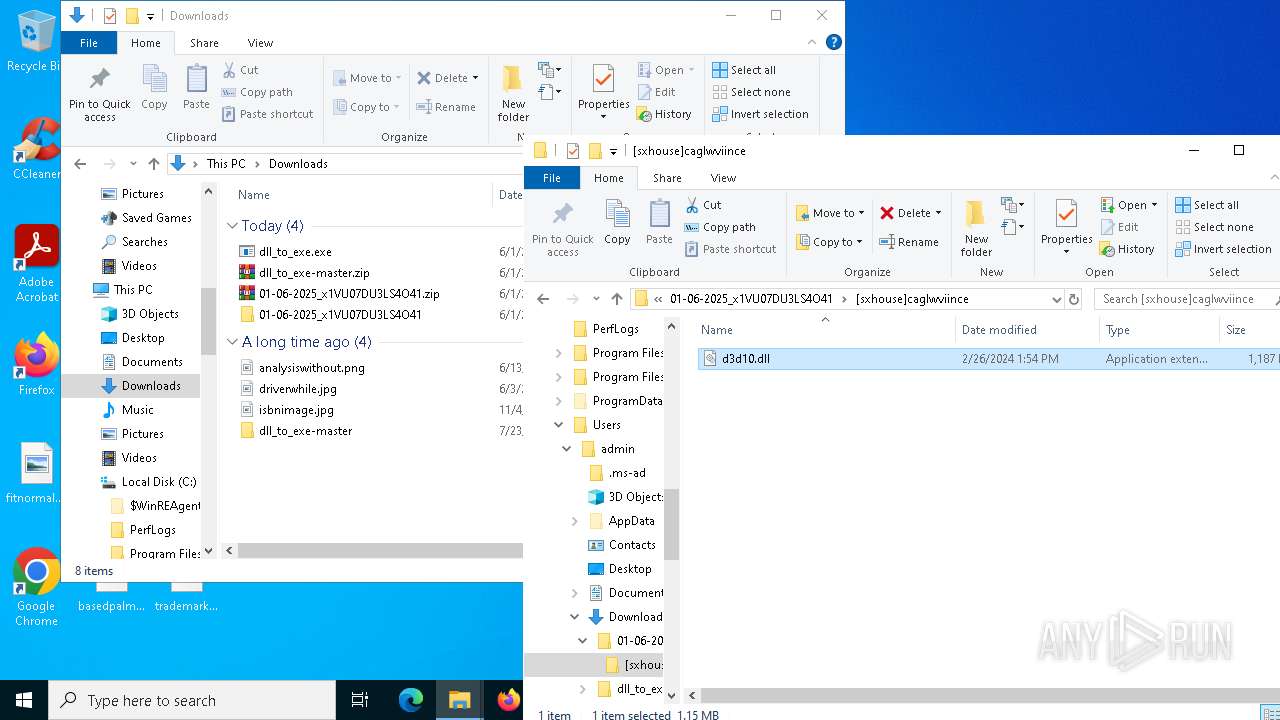Screen dimensions: 1280x720
Task: Open Firefox desktop shortcut
Action: (x=36, y=364)
